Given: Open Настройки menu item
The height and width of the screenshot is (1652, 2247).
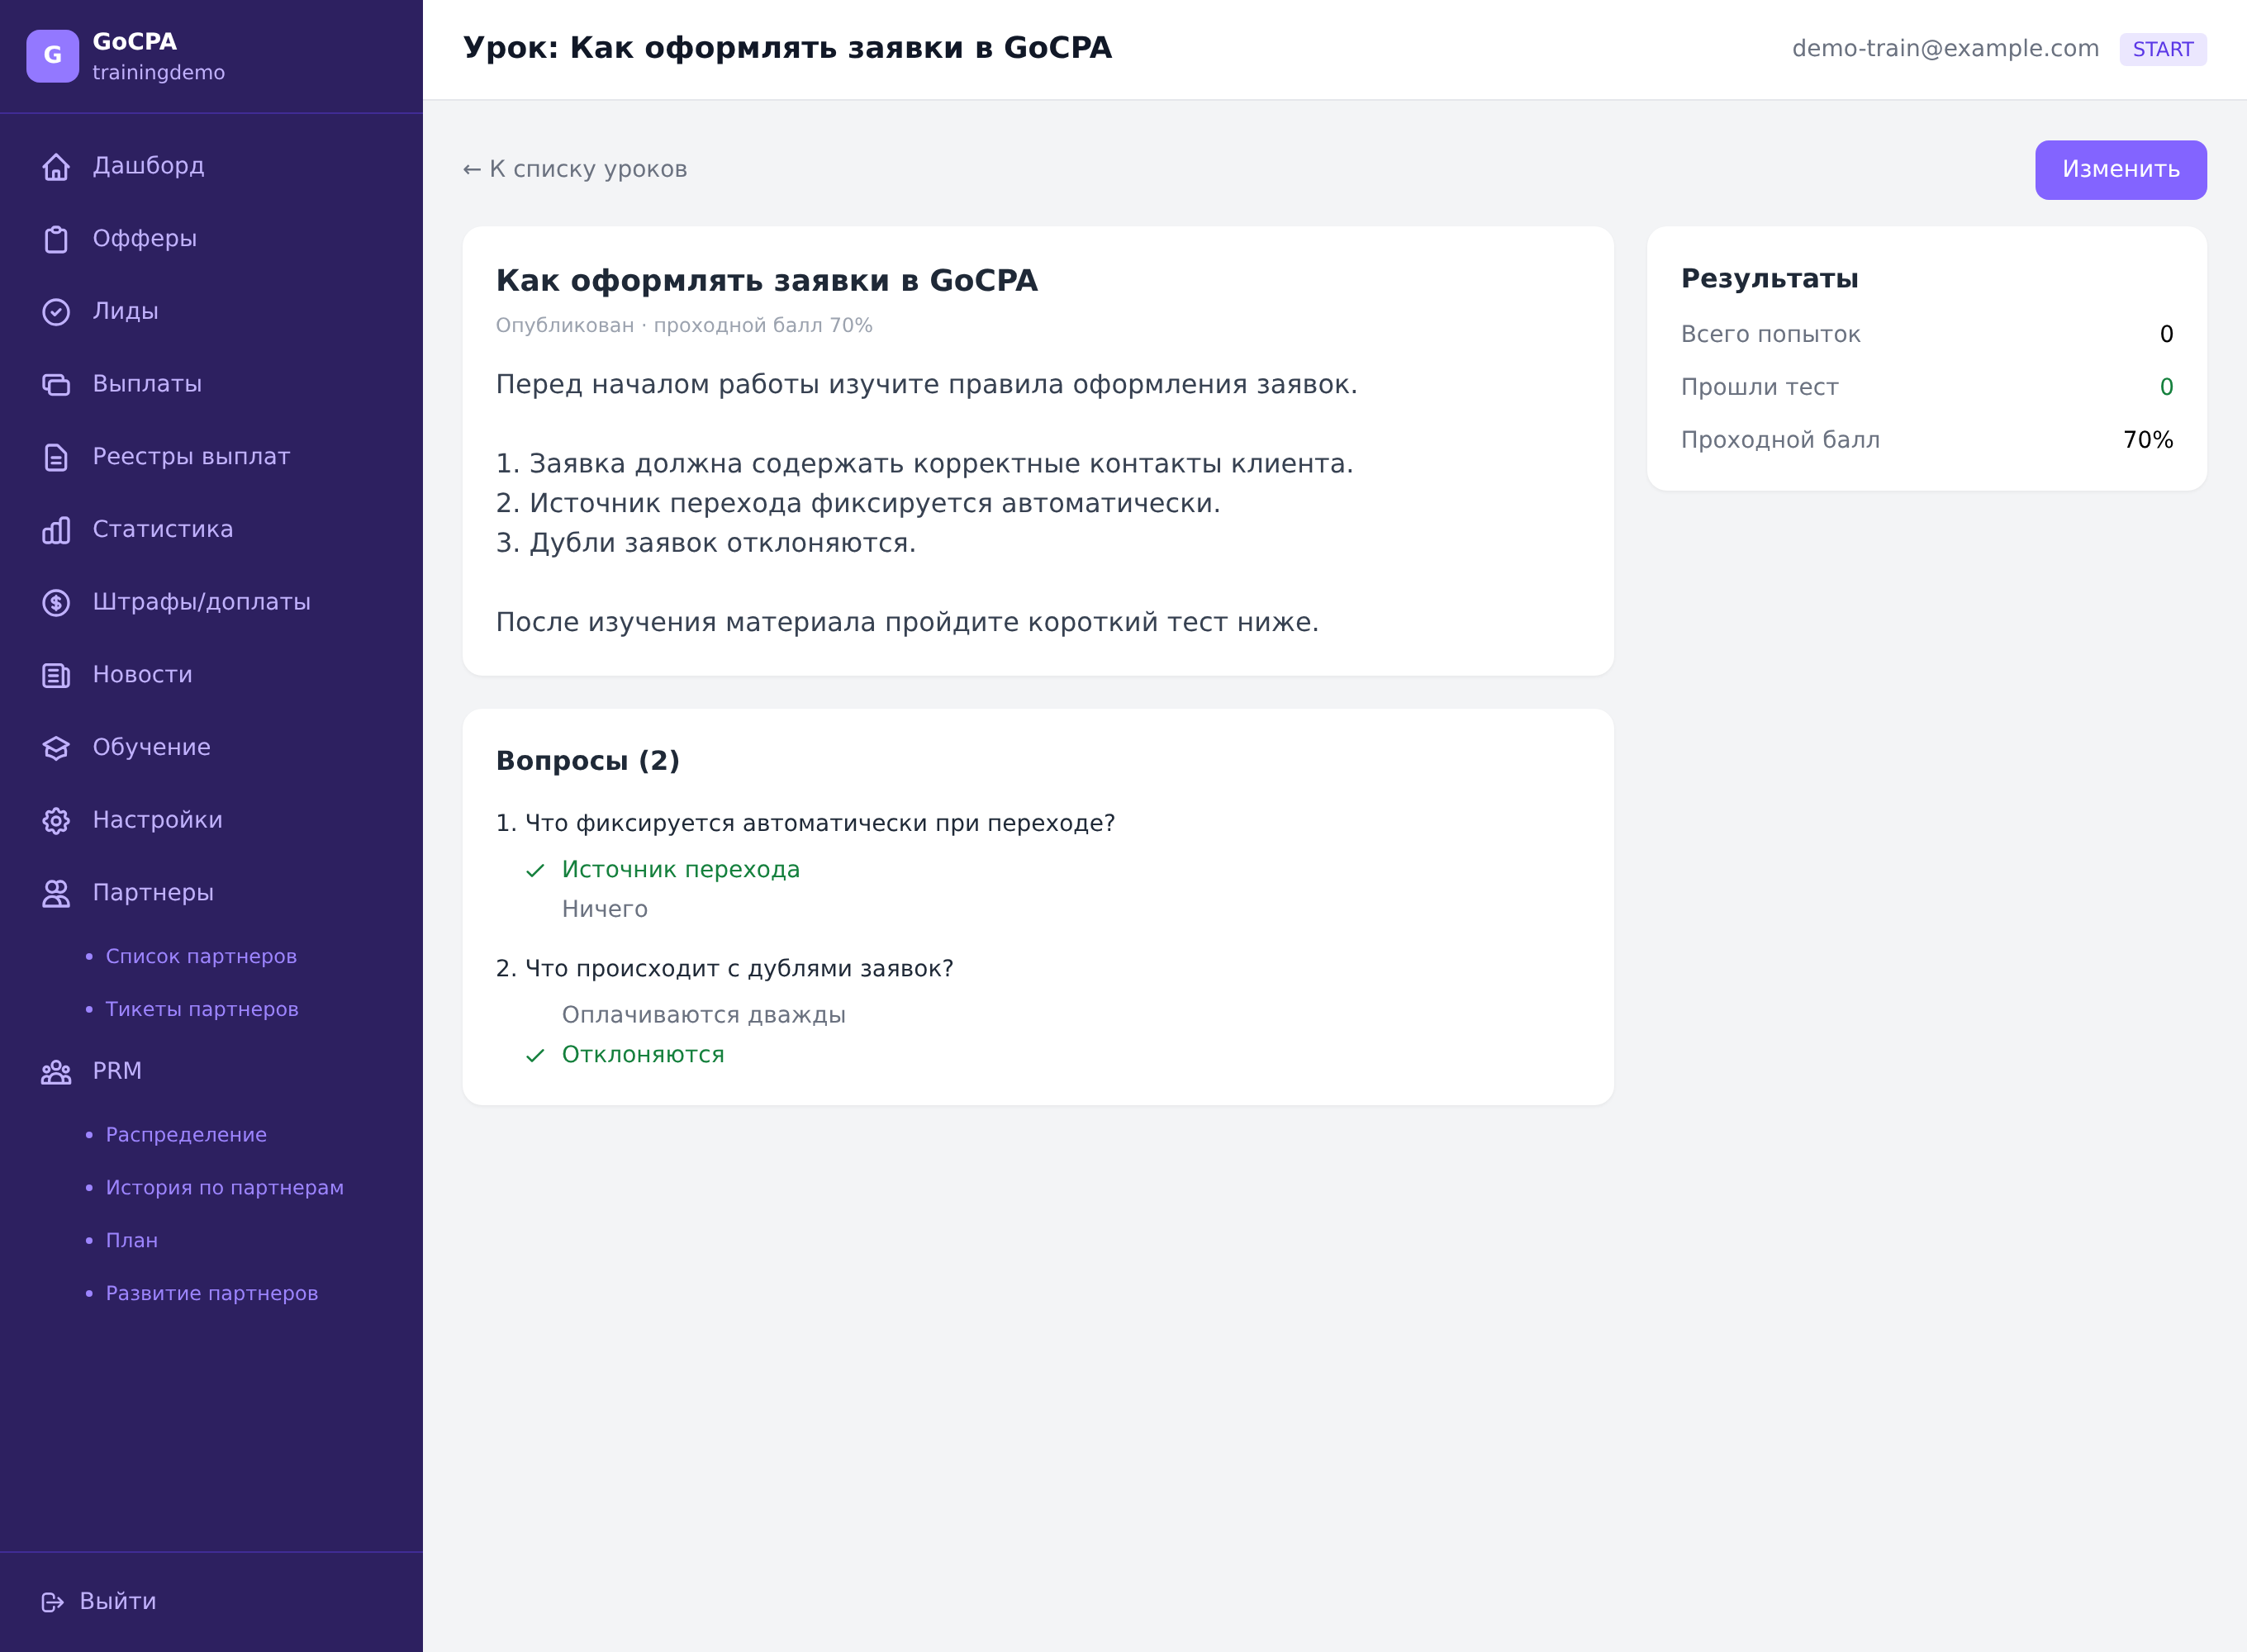Looking at the screenshot, I should click(211, 820).
